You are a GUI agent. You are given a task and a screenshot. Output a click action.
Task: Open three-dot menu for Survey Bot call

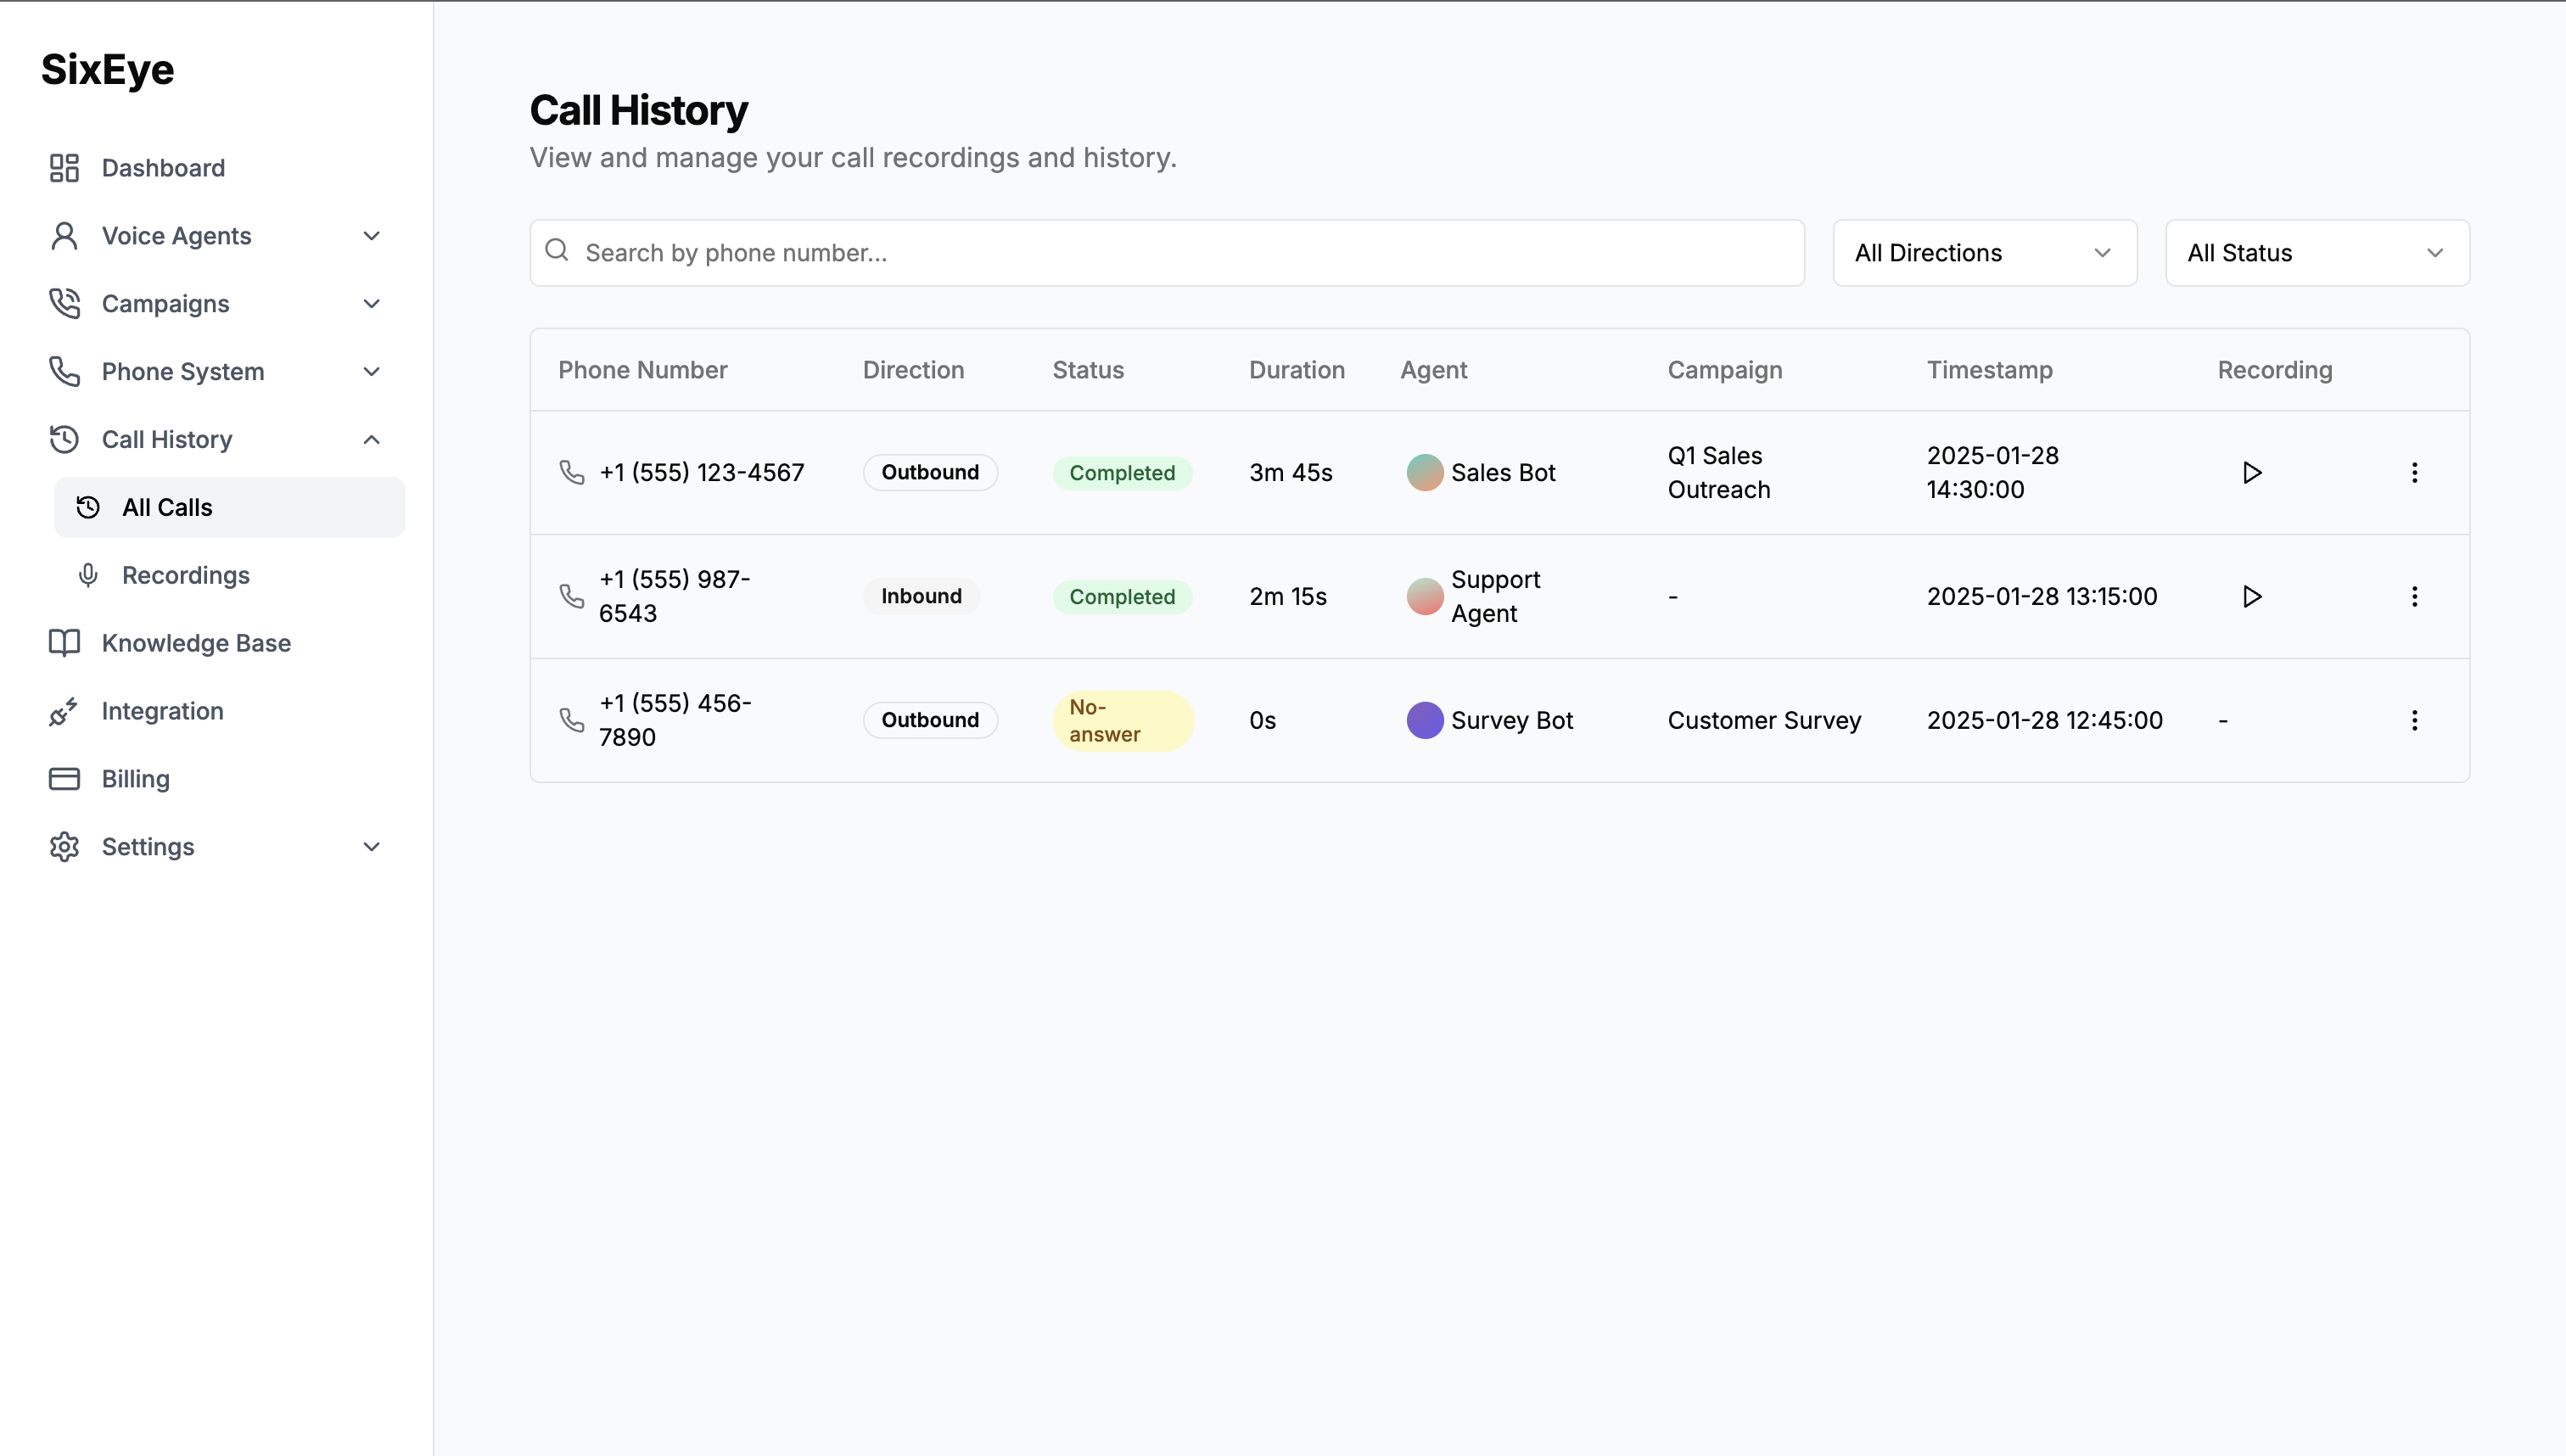point(2414,720)
